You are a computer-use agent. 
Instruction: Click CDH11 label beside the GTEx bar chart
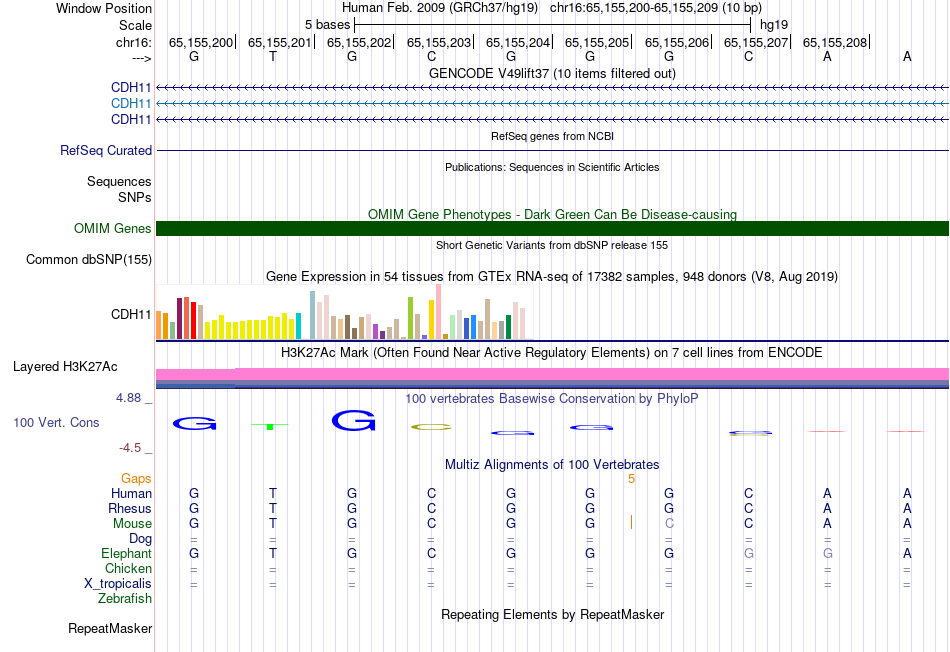click(x=131, y=314)
